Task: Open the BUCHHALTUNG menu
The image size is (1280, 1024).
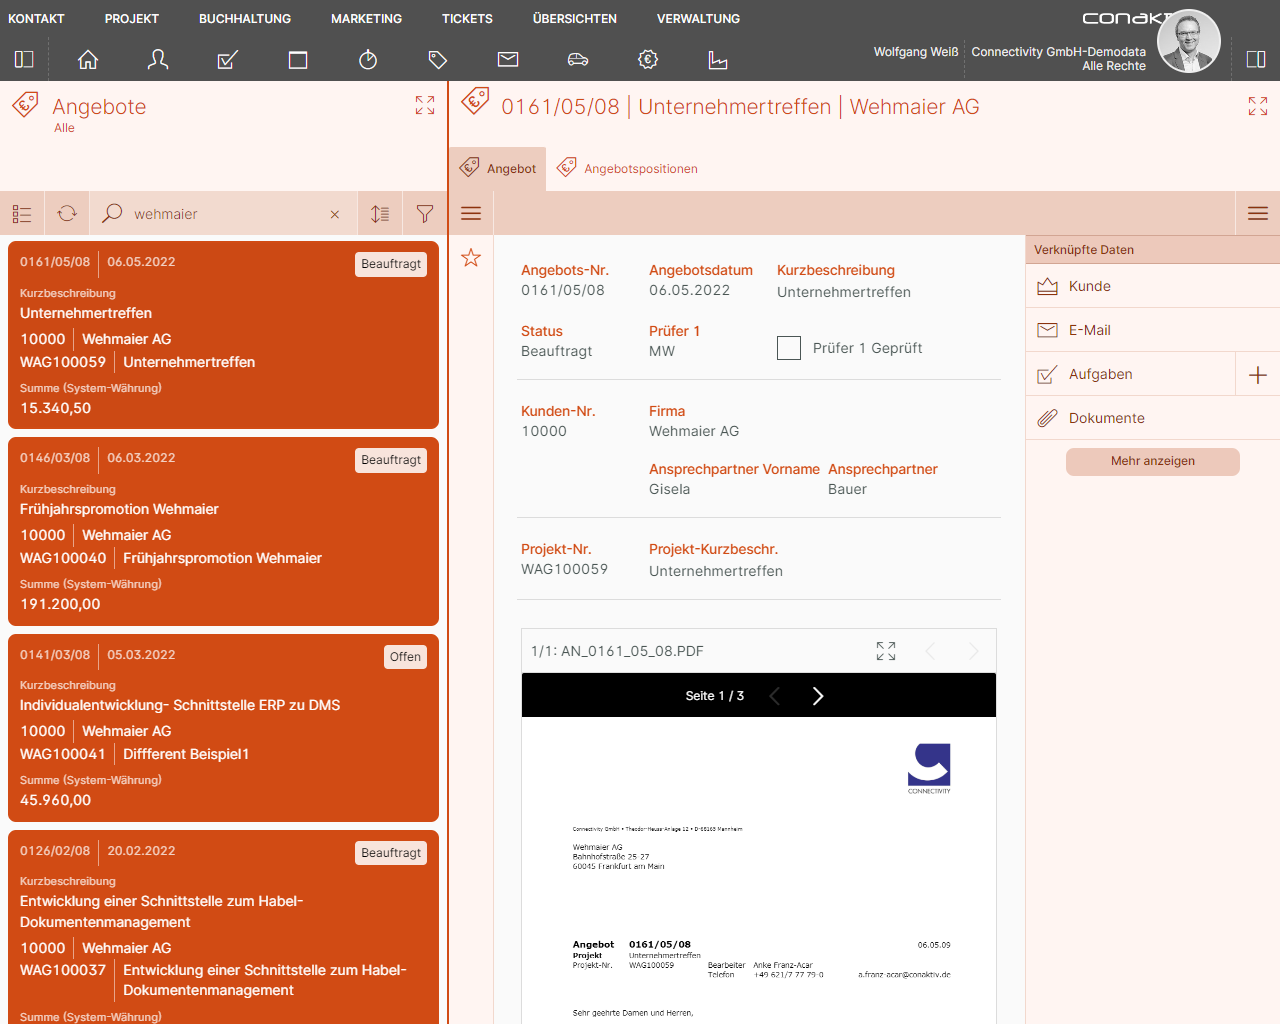Action: coord(245,19)
